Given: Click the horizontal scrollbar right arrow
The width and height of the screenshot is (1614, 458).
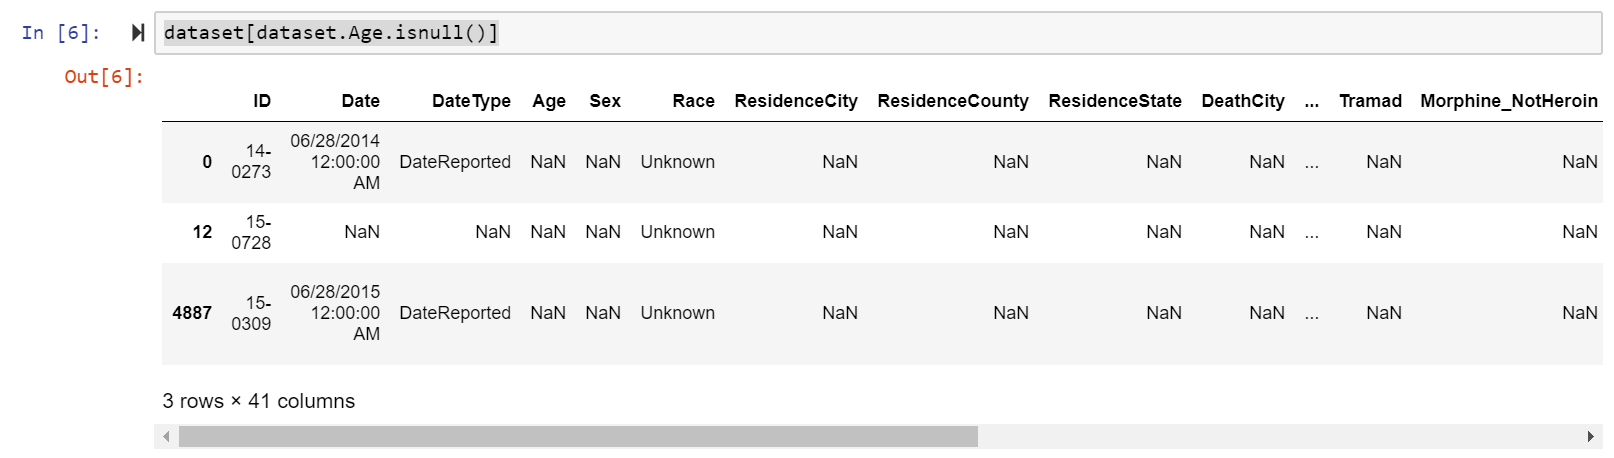Looking at the screenshot, I should click(x=1591, y=437).
